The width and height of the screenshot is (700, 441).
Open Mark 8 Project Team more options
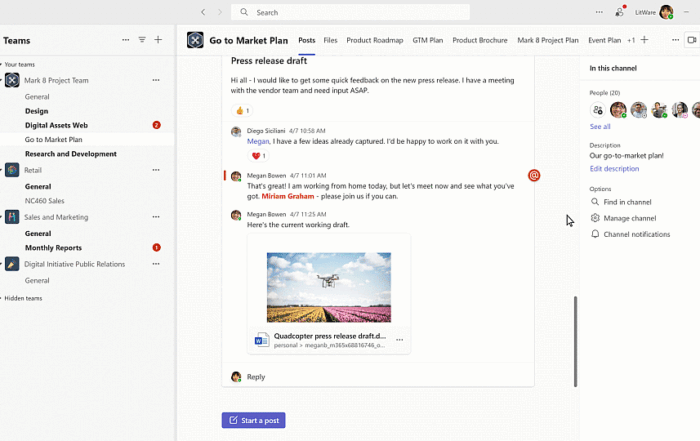pyautogui.click(x=156, y=80)
